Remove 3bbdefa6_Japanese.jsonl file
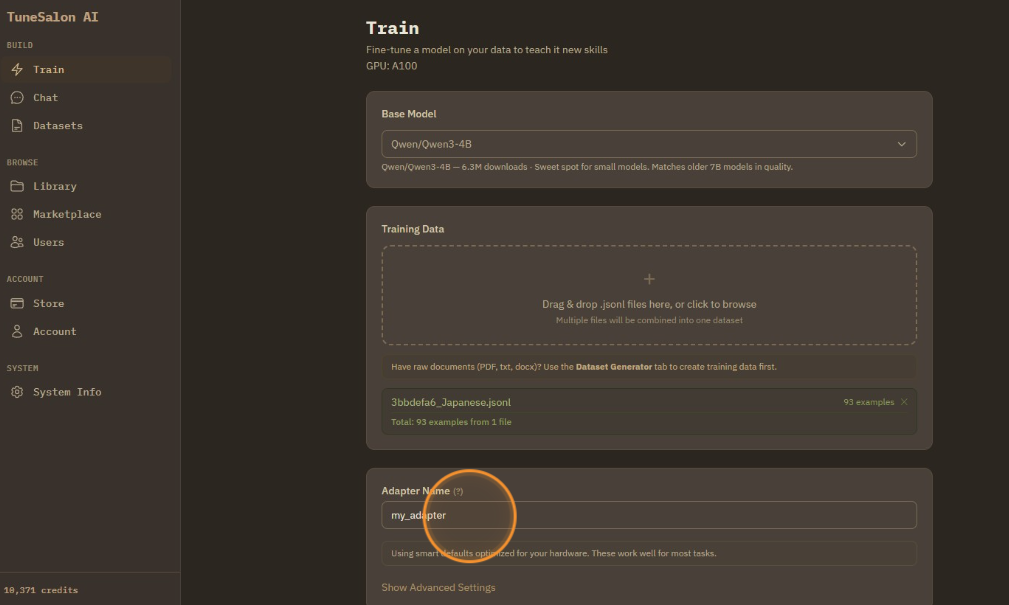 click(x=904, y=402)
